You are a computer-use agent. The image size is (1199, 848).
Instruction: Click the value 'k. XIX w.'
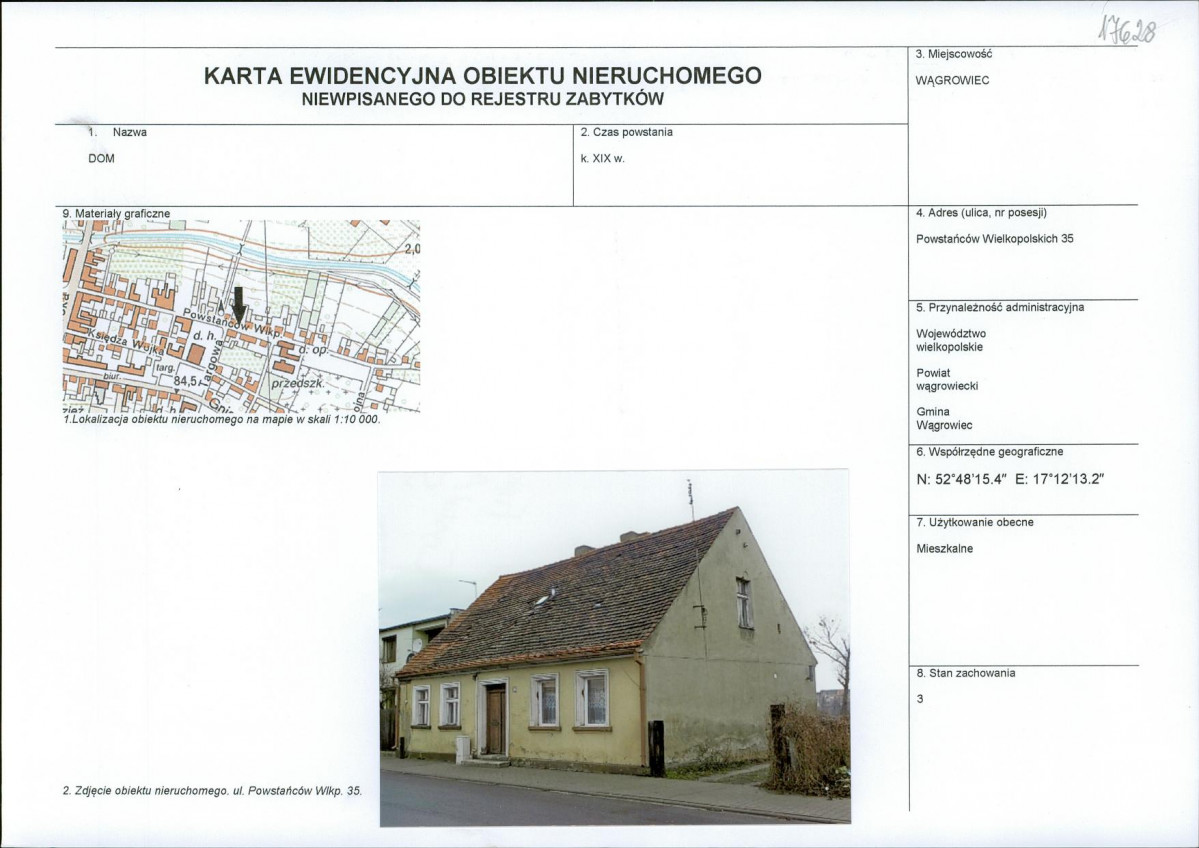point(603,159)
